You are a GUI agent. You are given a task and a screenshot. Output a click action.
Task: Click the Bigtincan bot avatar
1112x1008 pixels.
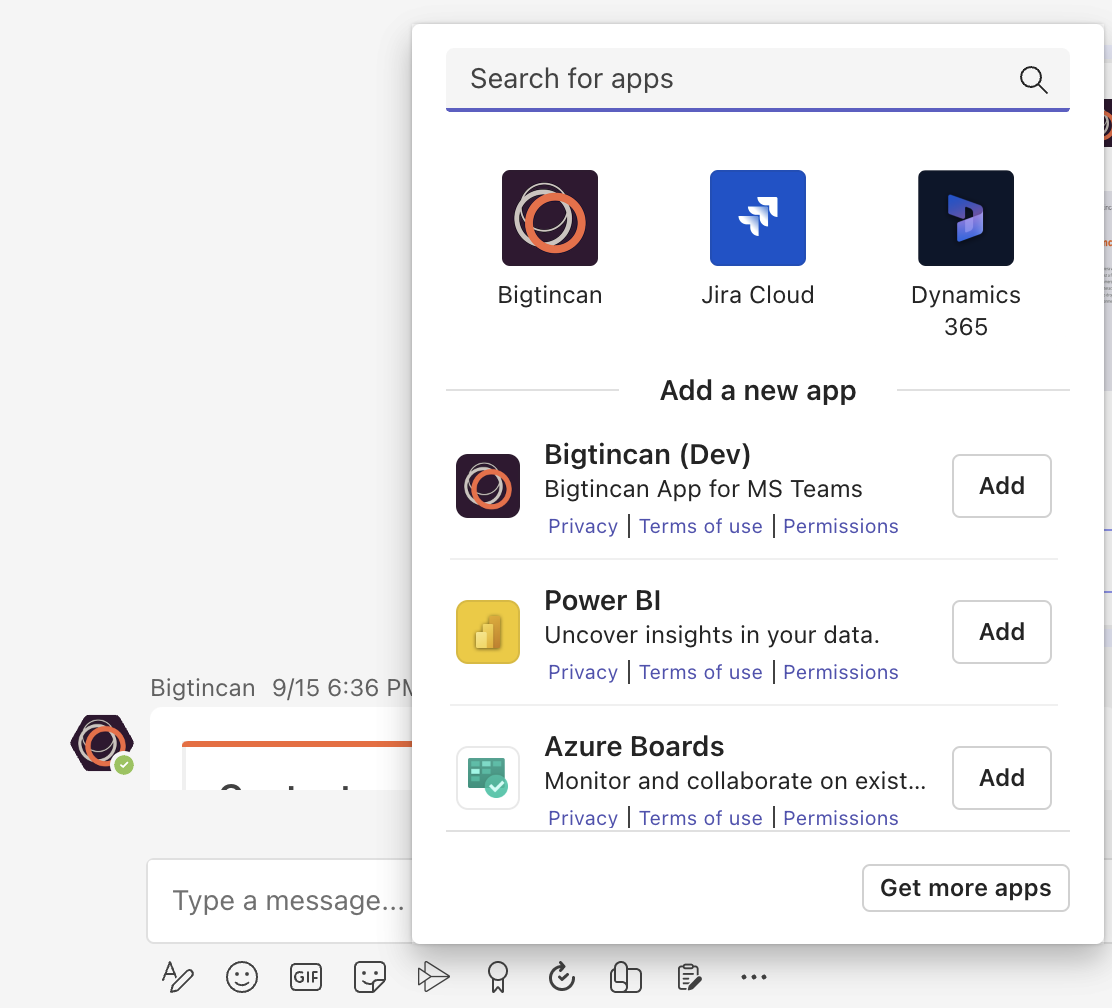click(102, 743)
